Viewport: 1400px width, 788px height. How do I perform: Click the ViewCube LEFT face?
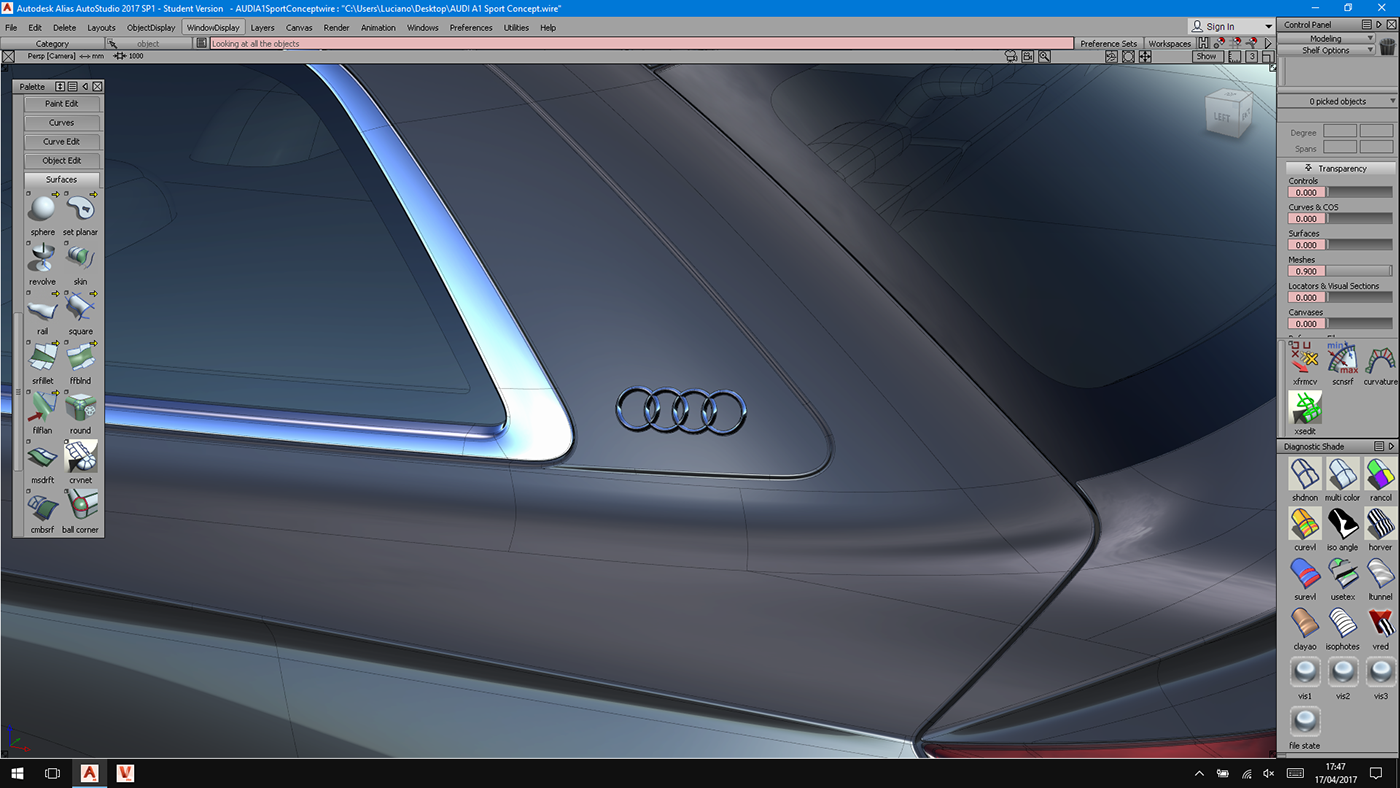tap(1222, 116)
